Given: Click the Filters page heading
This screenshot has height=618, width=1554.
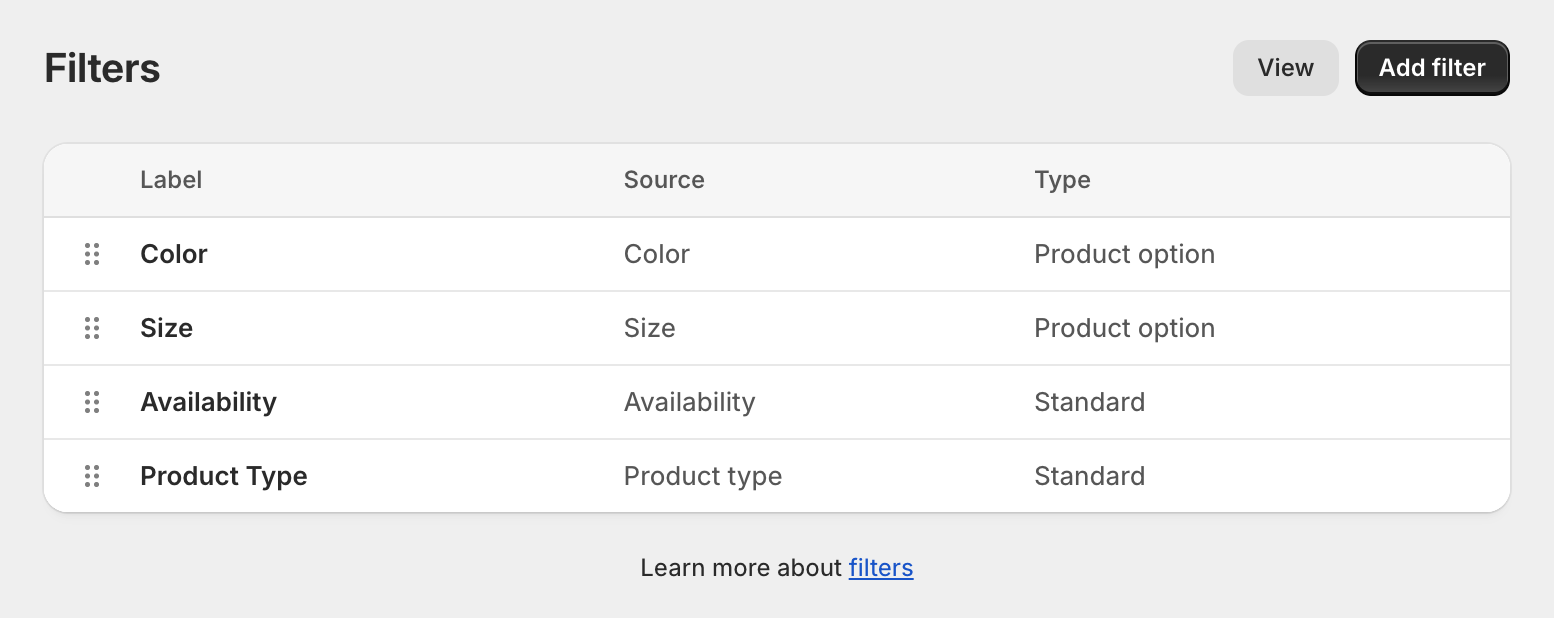Looking at the screenshot, I should (x=103, y=69).
